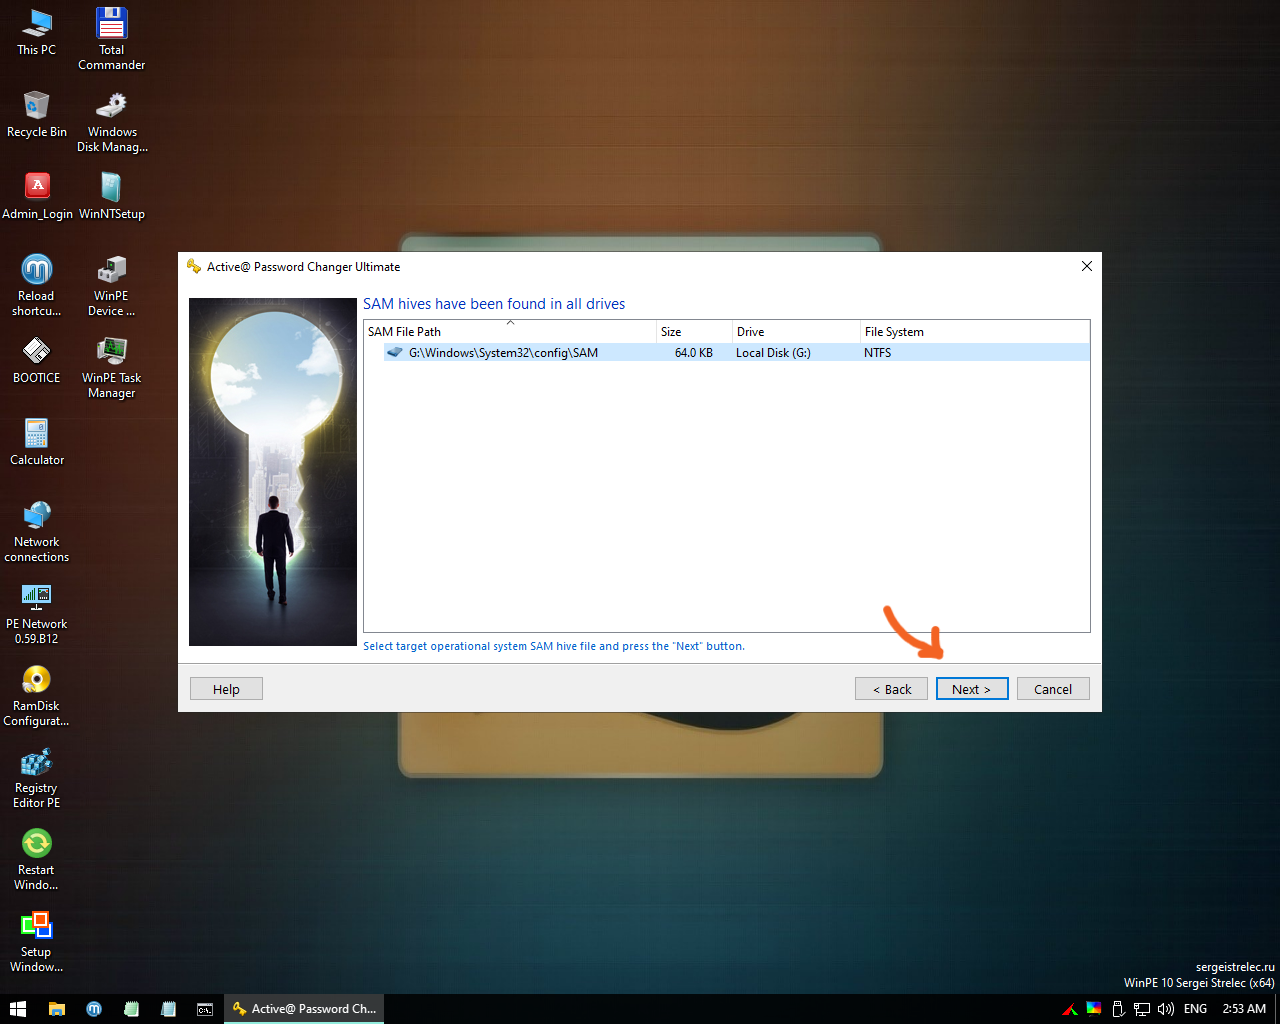Click the volume tray icon
Screen dimensions: 1280x1024
1165,1009
